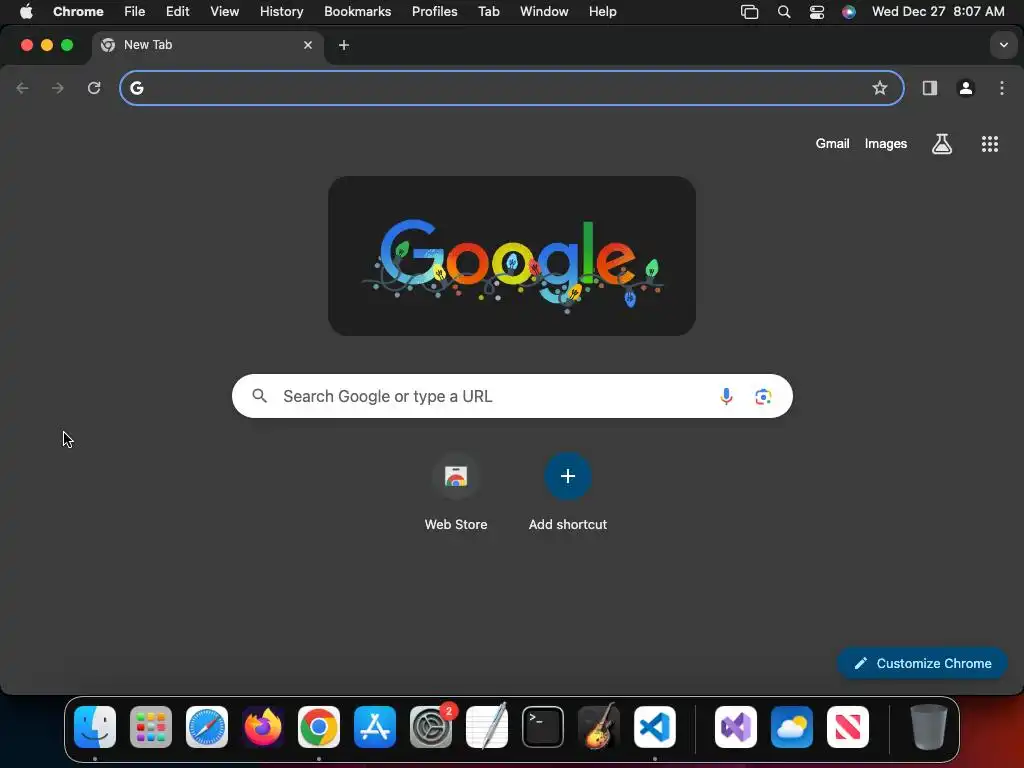This screenshot has height=768, width=1024.
Task: Expand the tab search dropdown arrow
Action: tap(1003, 45)
